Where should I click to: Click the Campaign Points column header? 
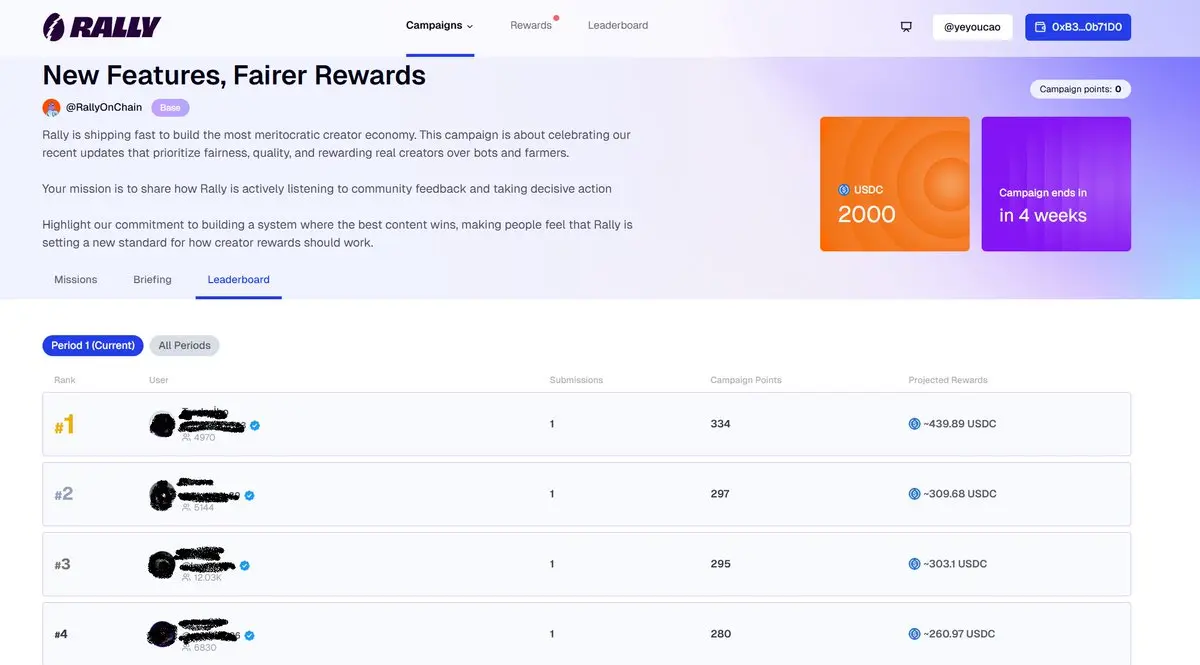coord(746,380)
